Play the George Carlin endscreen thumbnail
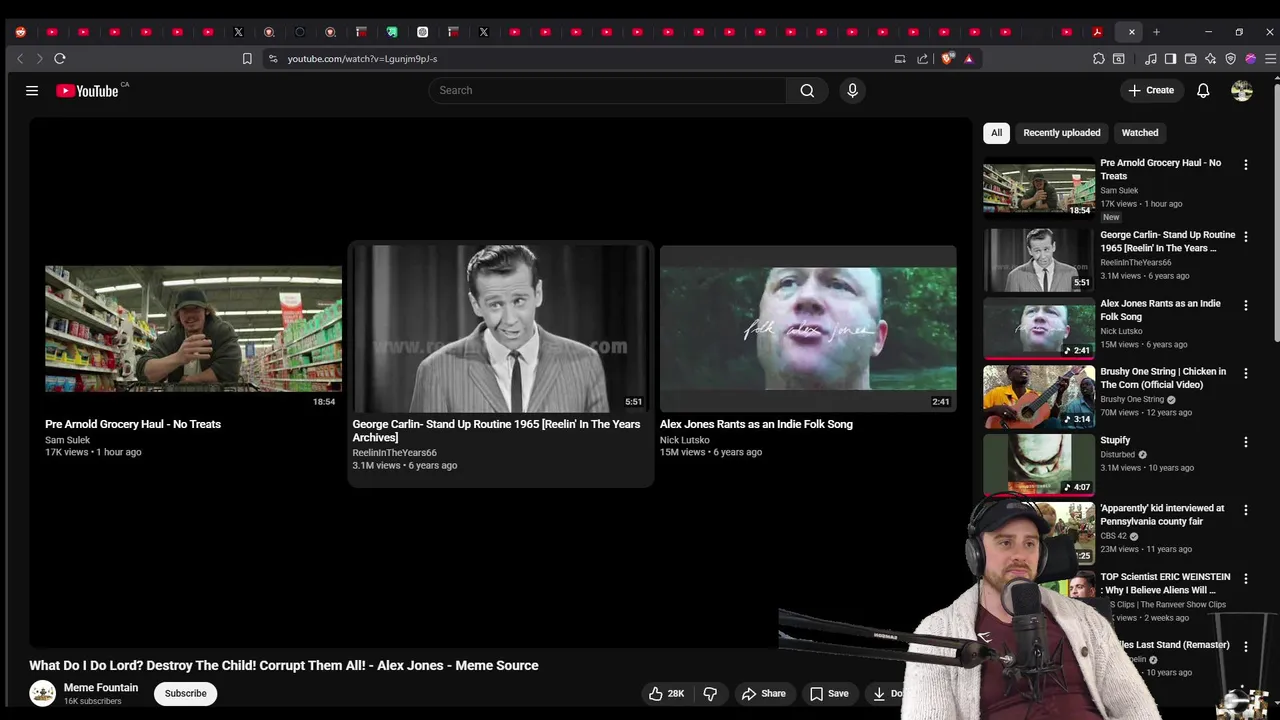1280x720 pixels. coord(500,328)
